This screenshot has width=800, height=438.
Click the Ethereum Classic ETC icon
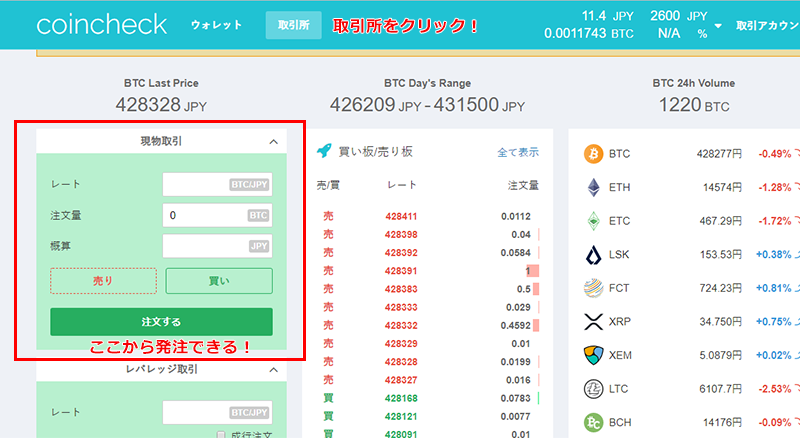click(593, 221)
